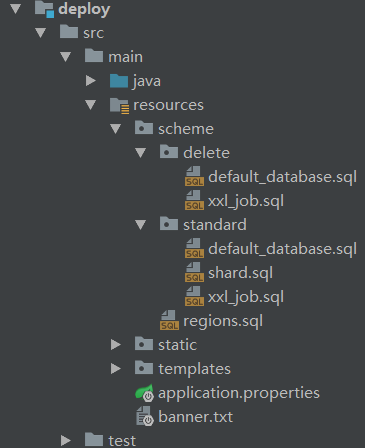Expand the test folder arrow

point(65,440)
